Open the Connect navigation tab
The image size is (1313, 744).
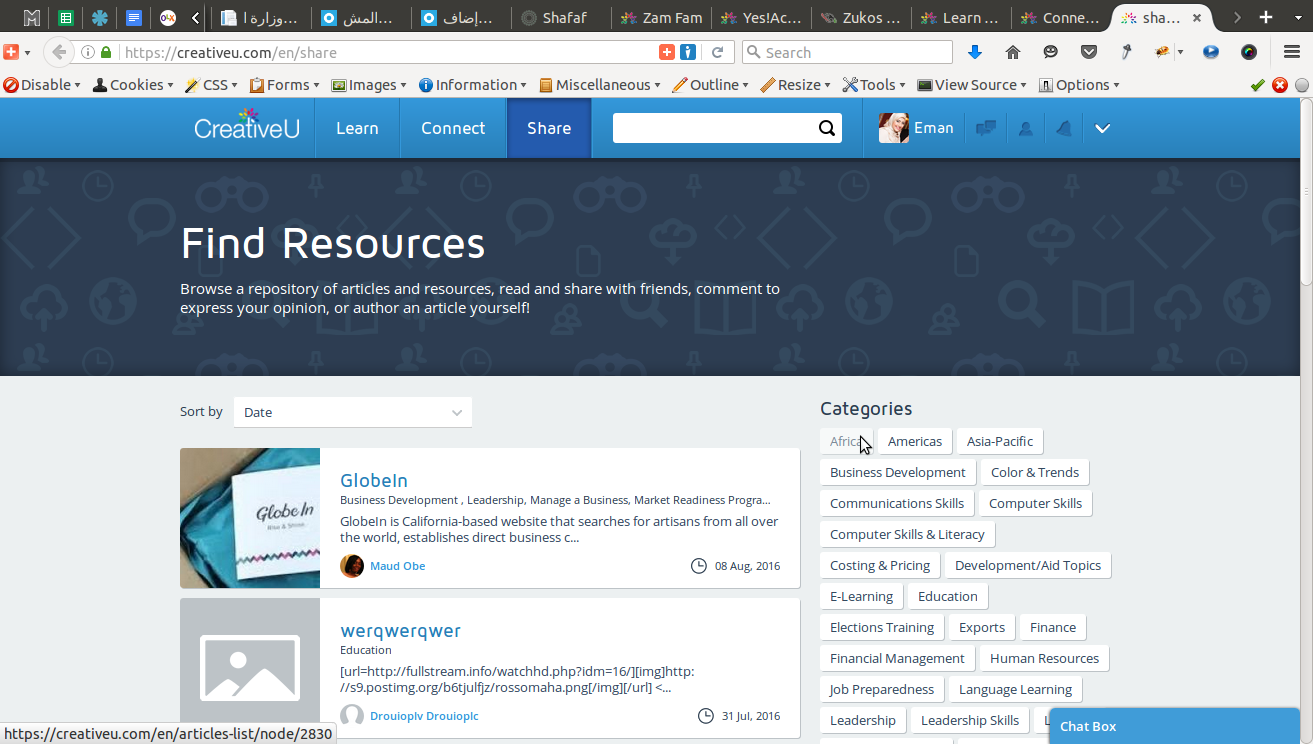(x=453, y=128)
